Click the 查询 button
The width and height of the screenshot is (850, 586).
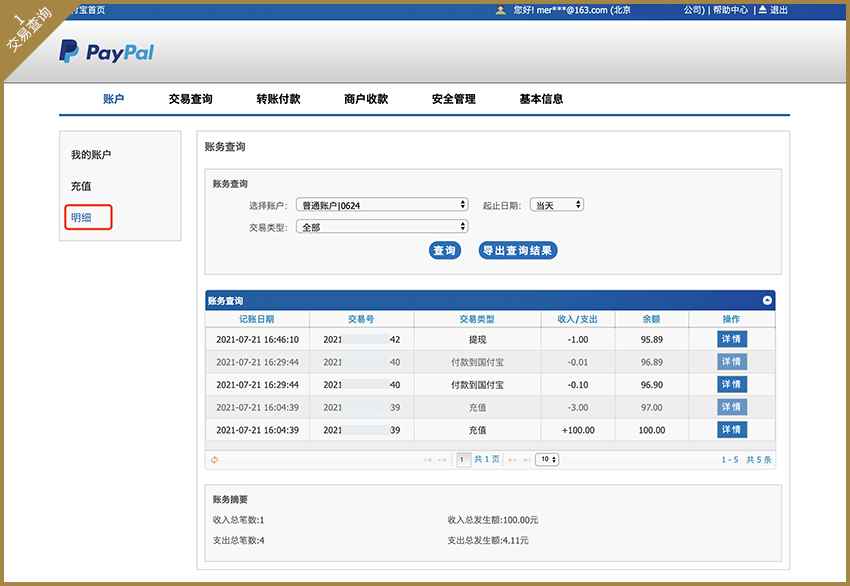pyautogui.click(x=445, y=250)
